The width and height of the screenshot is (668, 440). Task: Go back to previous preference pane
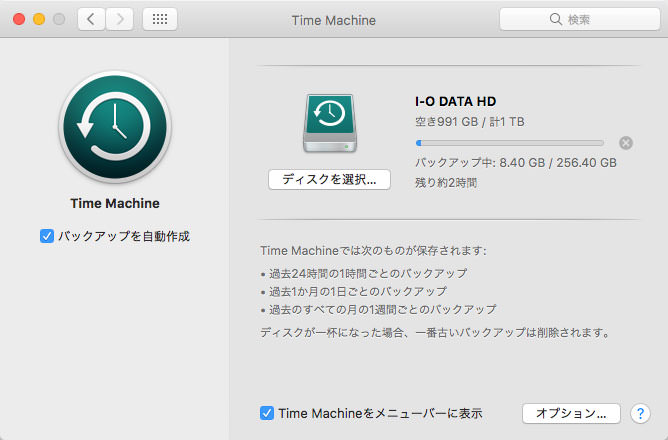coord(92,19)
